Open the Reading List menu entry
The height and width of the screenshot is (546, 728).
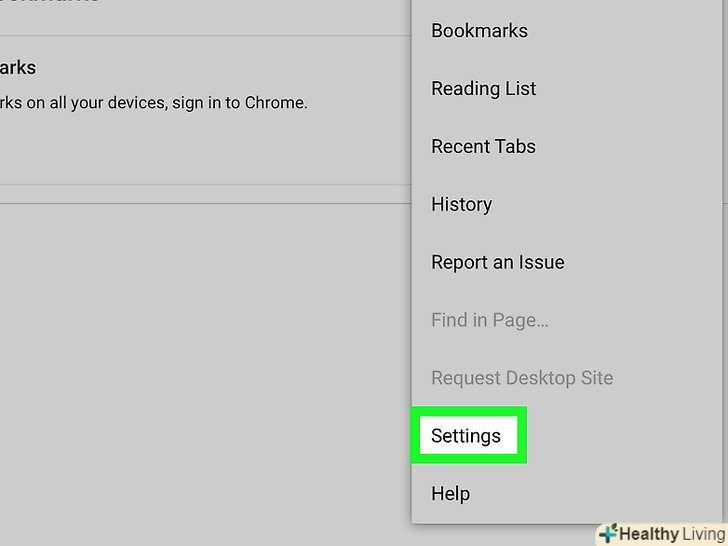[483, 89]
